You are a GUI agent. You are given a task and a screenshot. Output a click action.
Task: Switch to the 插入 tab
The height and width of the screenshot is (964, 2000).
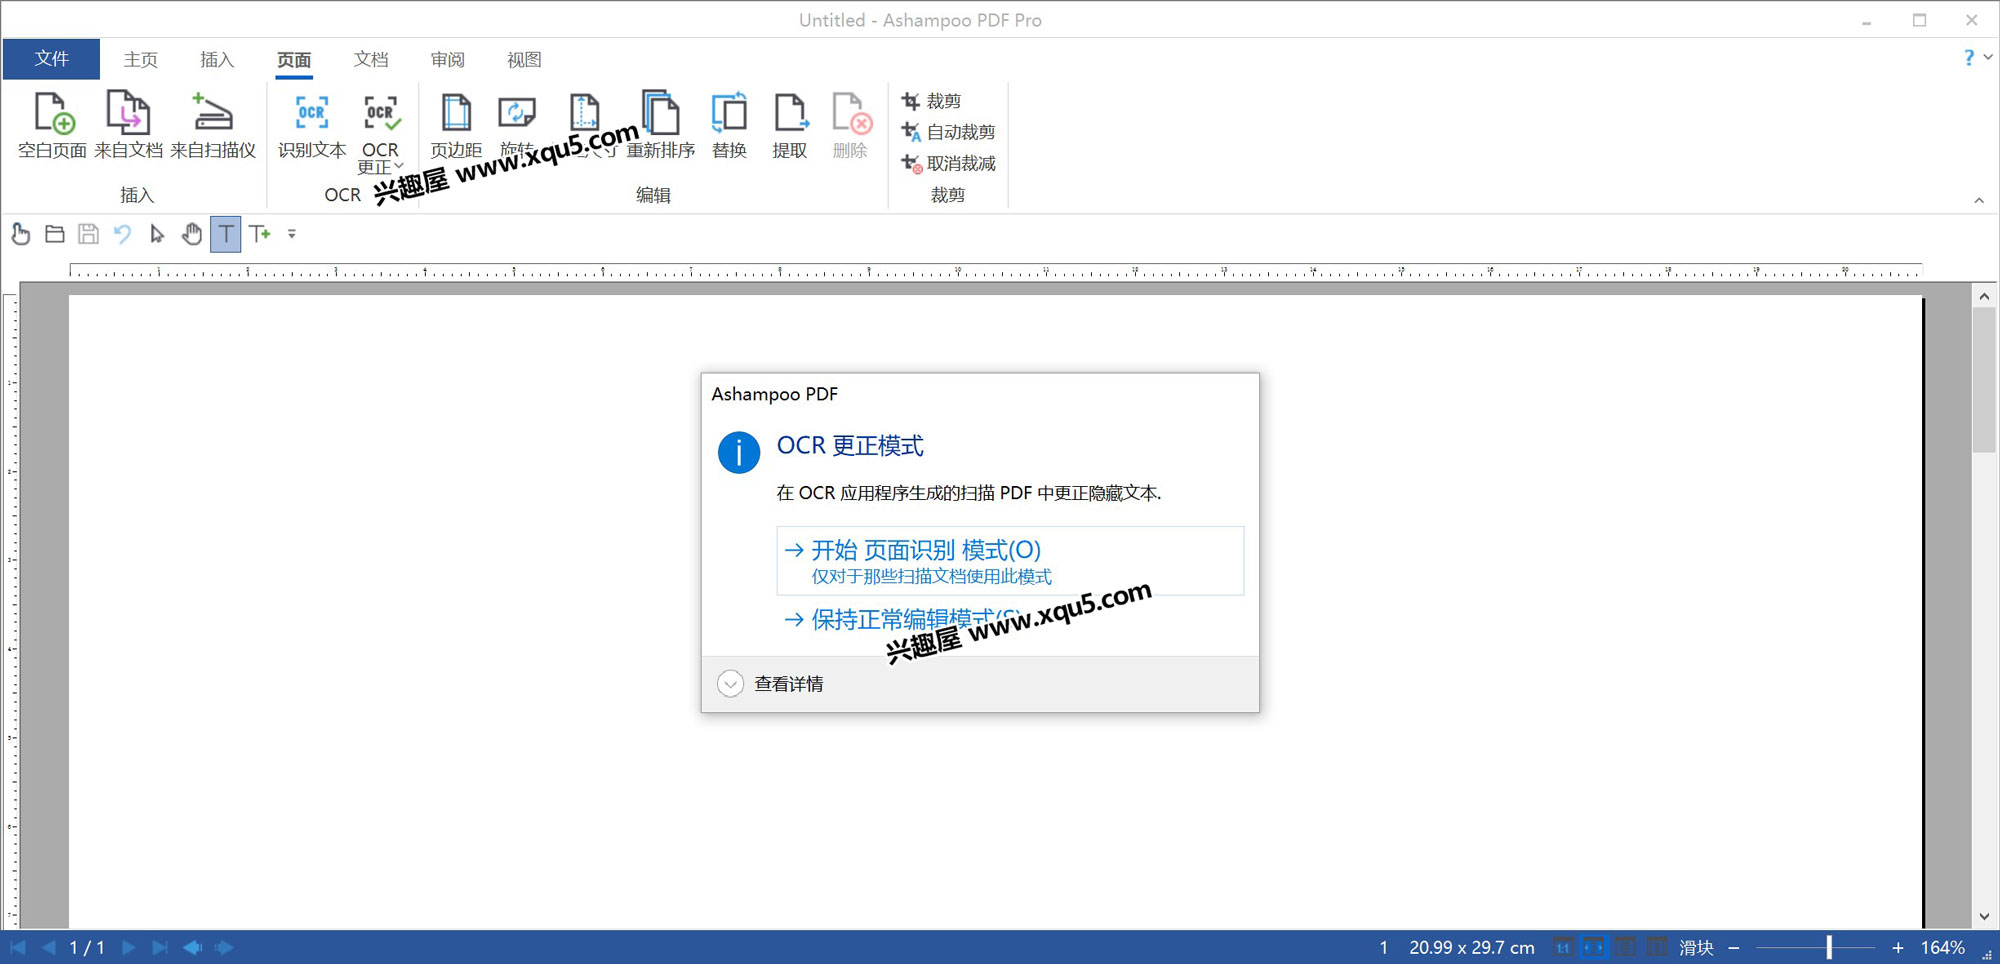coord(217,60)
